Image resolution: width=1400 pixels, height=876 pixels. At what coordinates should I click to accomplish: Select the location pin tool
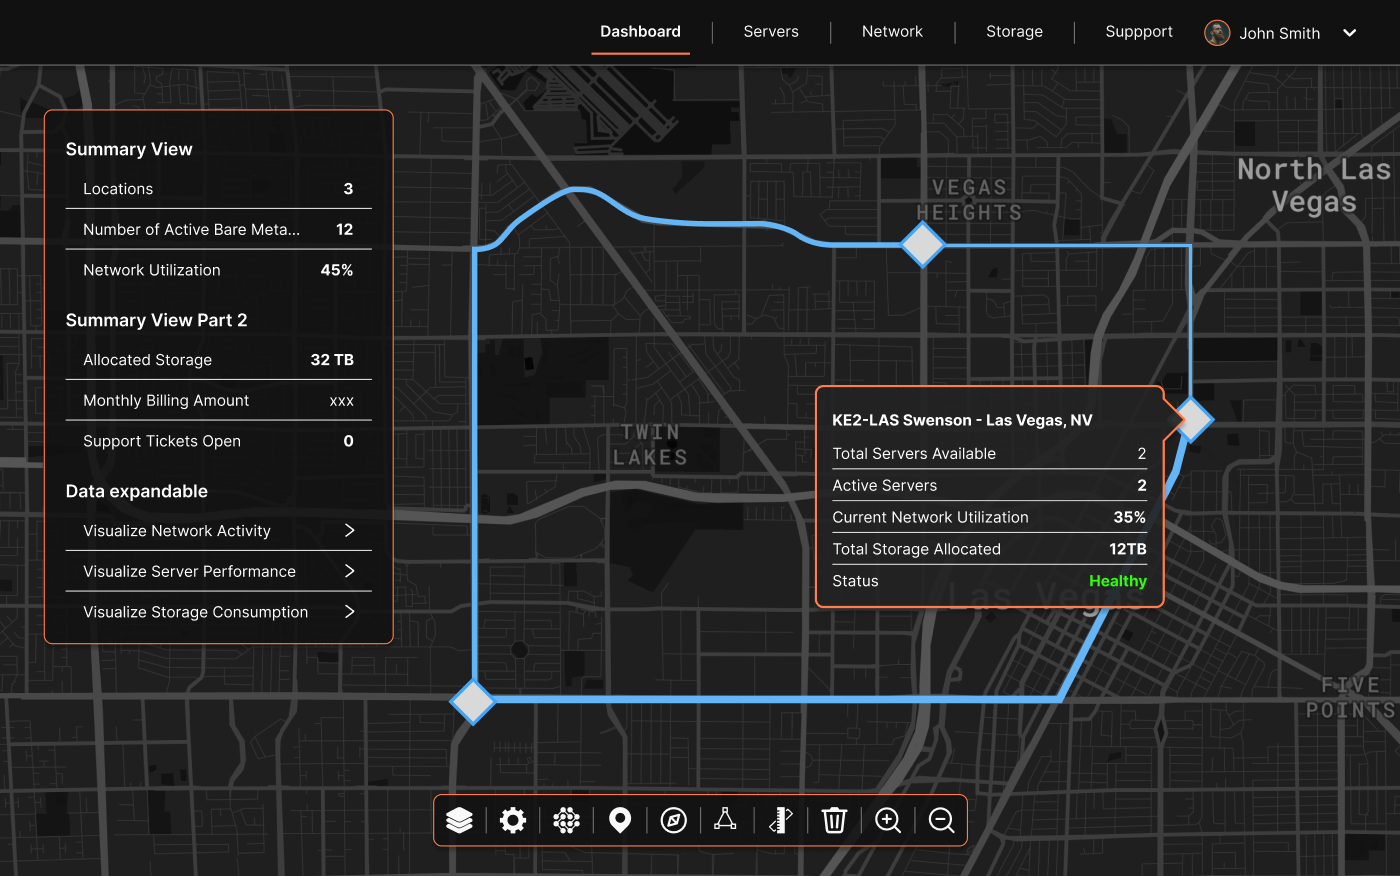point(620,821)
